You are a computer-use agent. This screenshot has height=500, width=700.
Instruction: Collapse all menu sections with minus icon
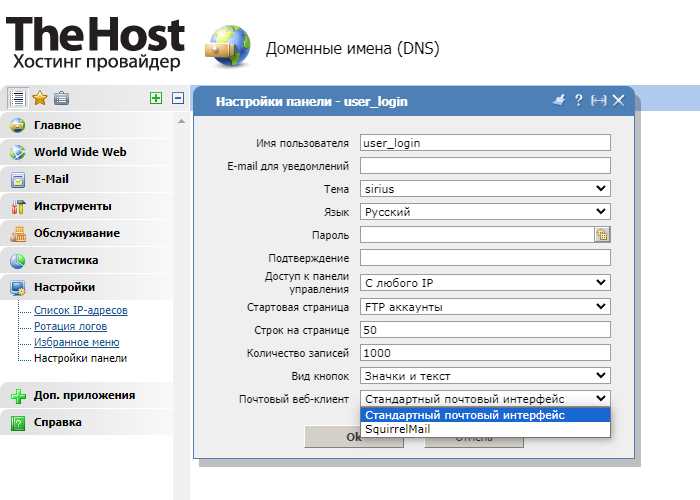[x=178, y=98]
